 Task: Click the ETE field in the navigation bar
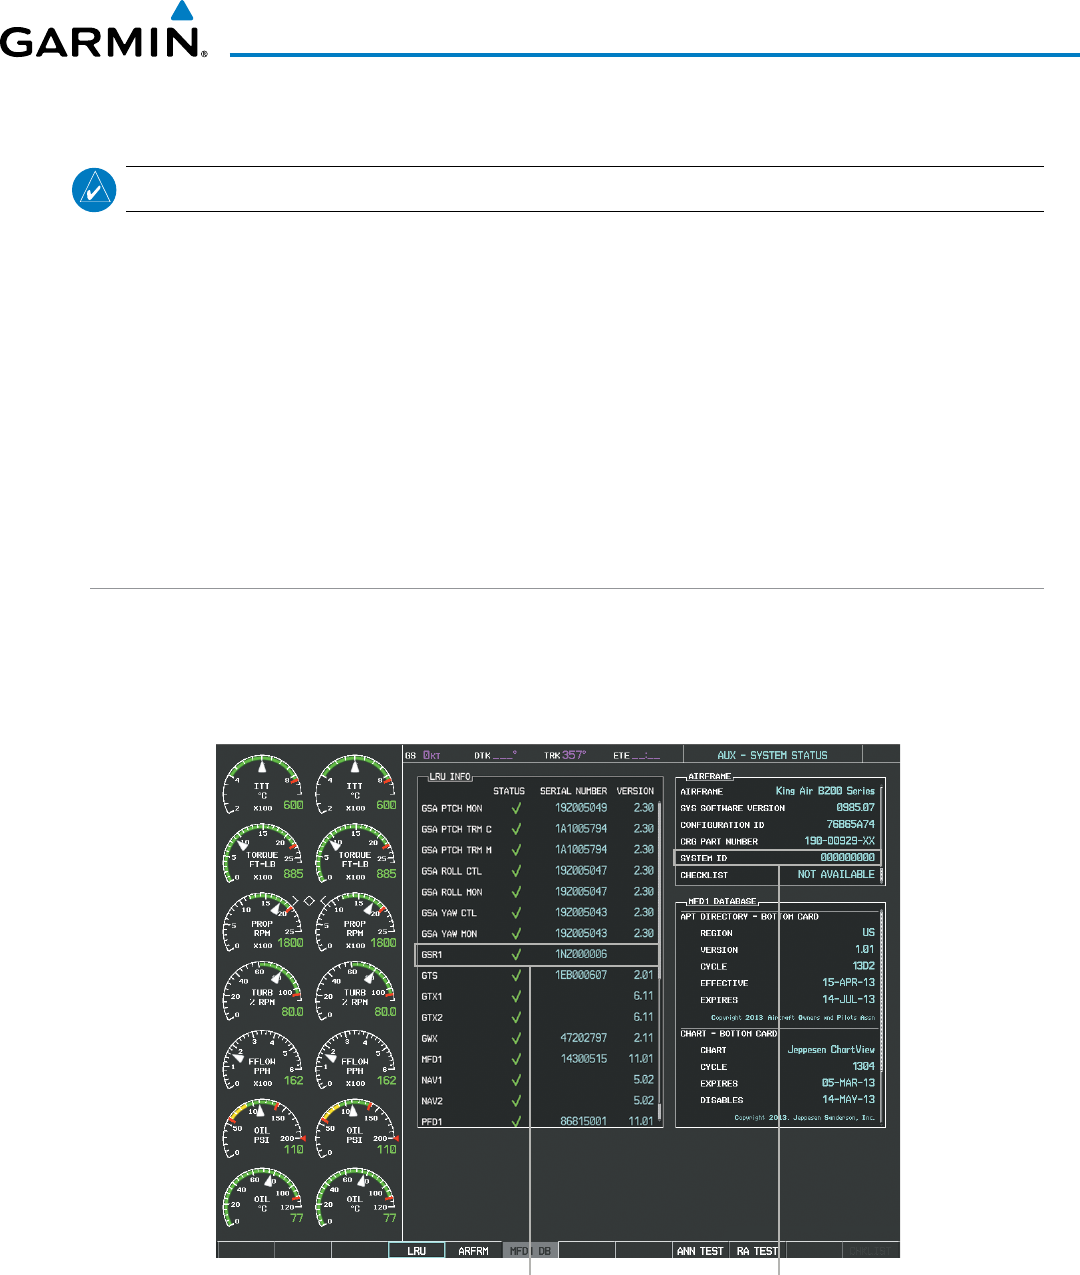637,755
